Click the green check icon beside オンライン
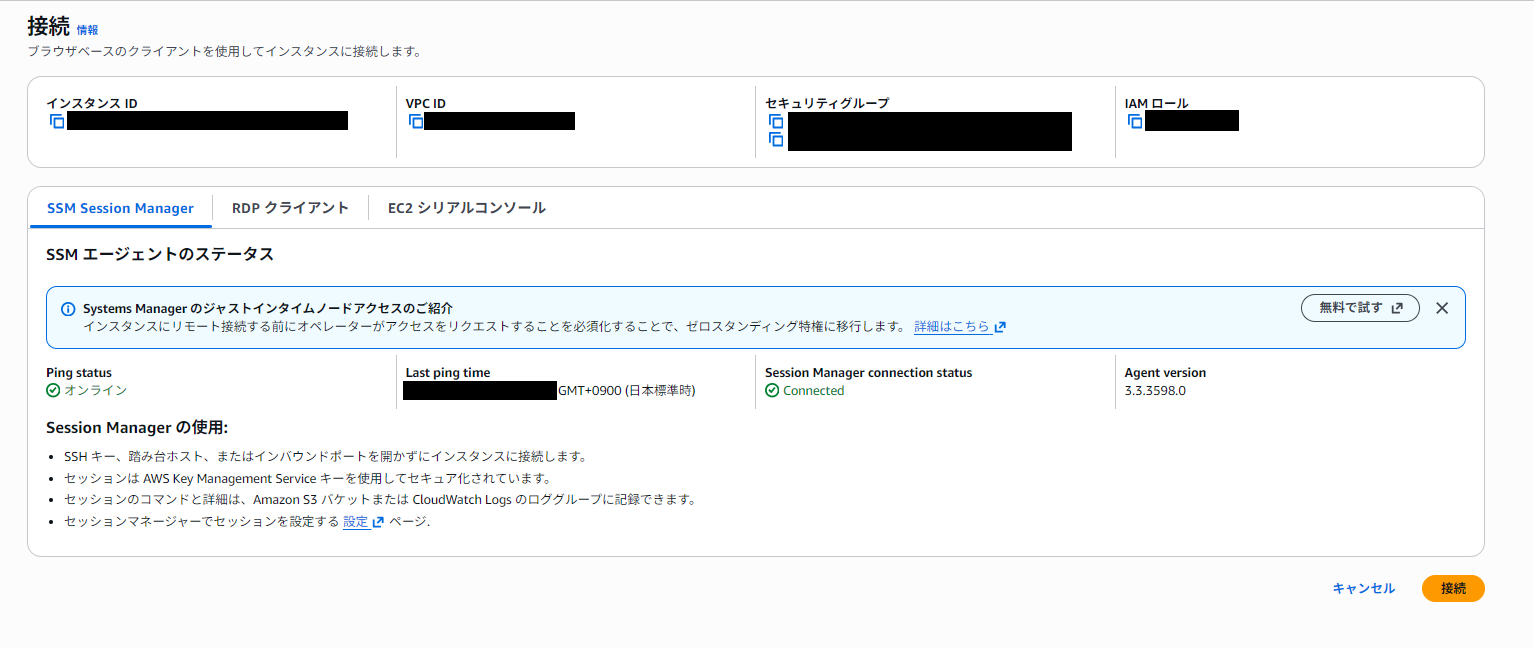Viewport: 1534px width, 648px height. coord(53,391)
